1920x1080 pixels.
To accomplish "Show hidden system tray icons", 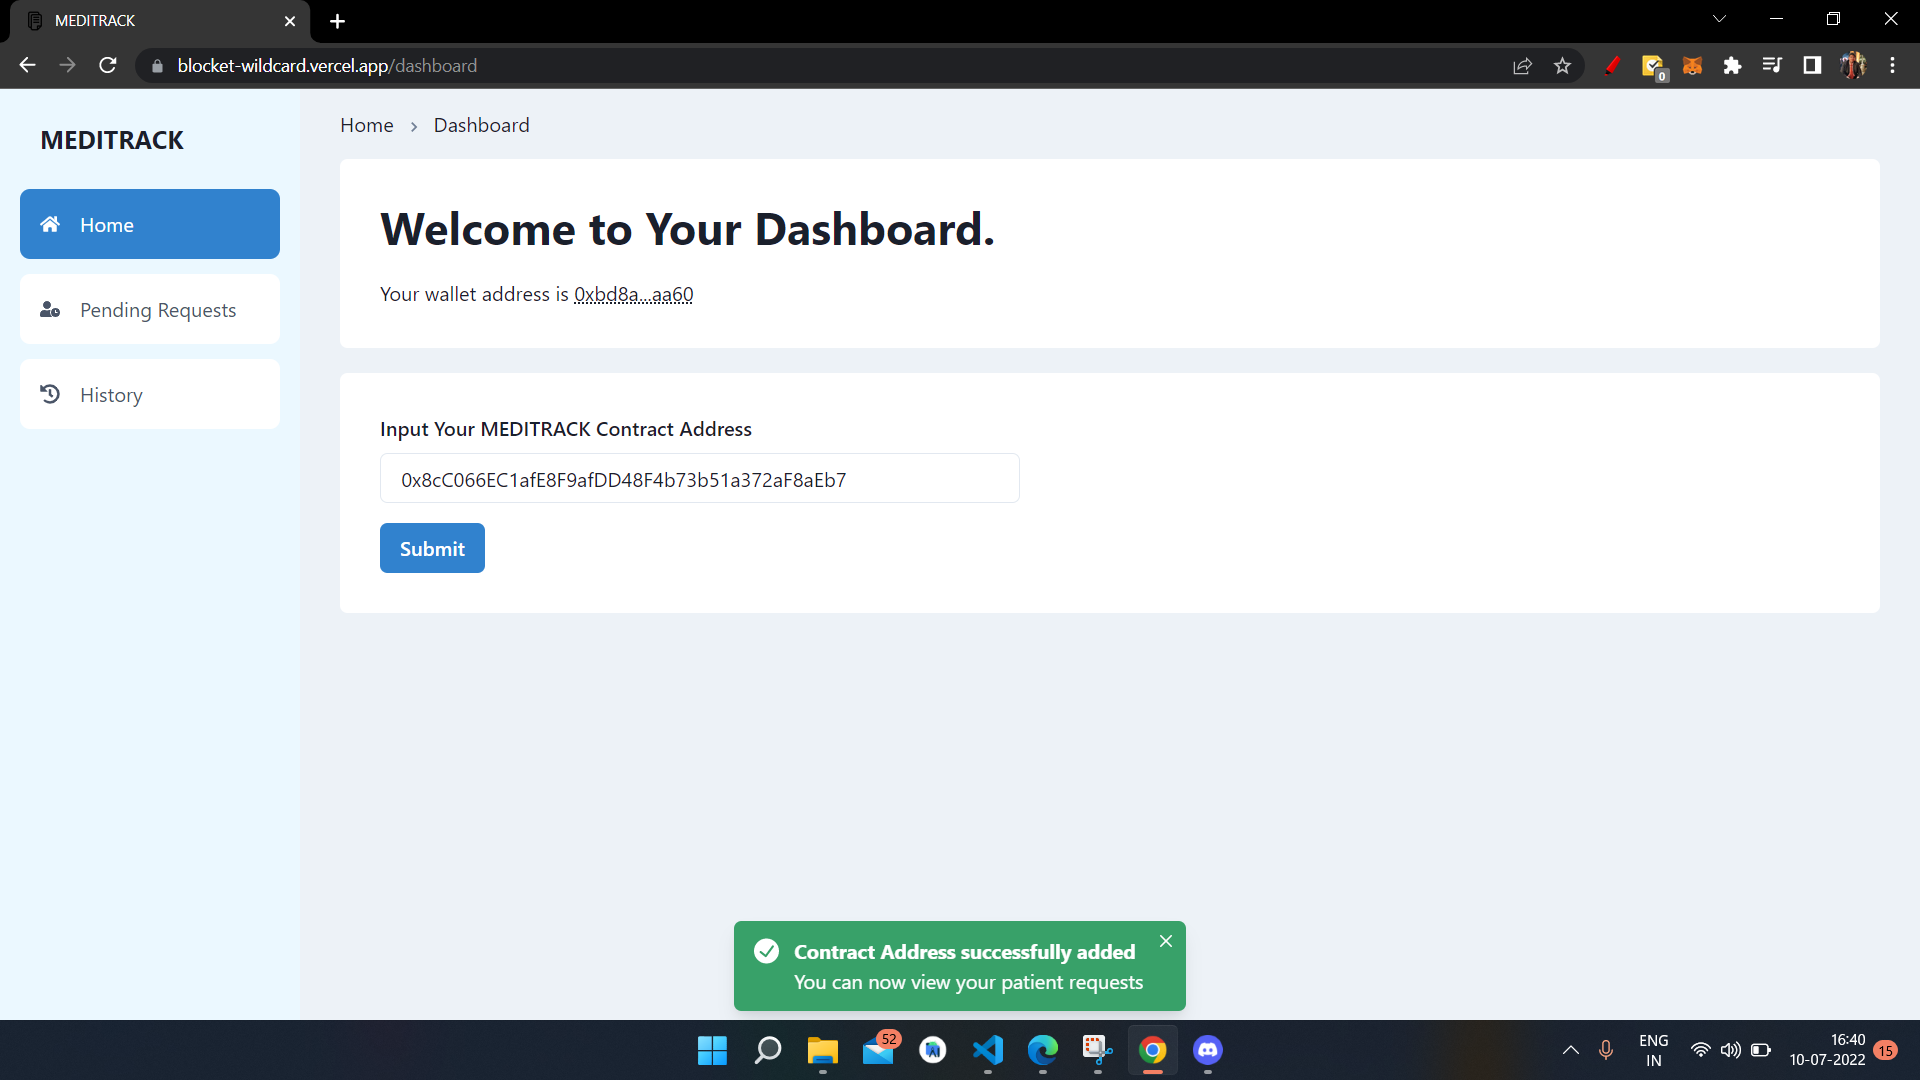I will pyautogui.click(x=1570, y=1050).
